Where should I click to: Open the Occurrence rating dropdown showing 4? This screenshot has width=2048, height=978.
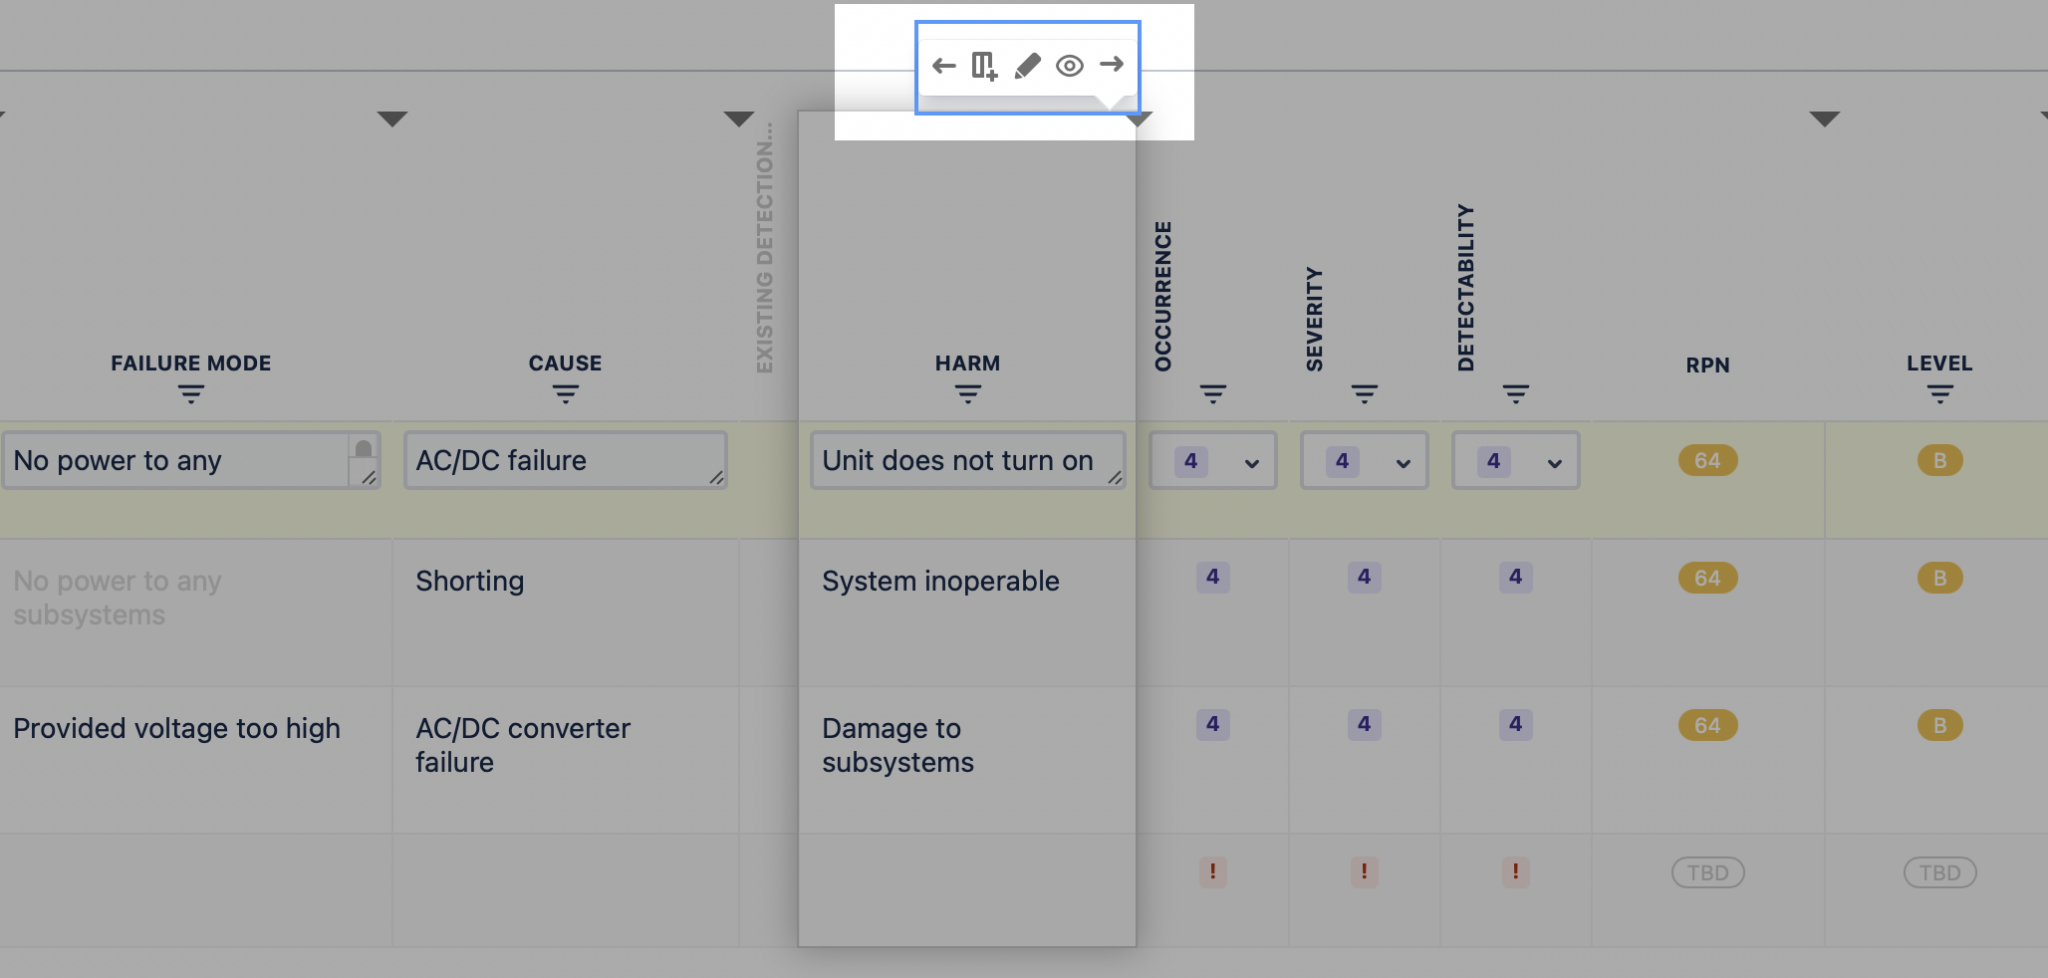click(x=1251, y=461)
